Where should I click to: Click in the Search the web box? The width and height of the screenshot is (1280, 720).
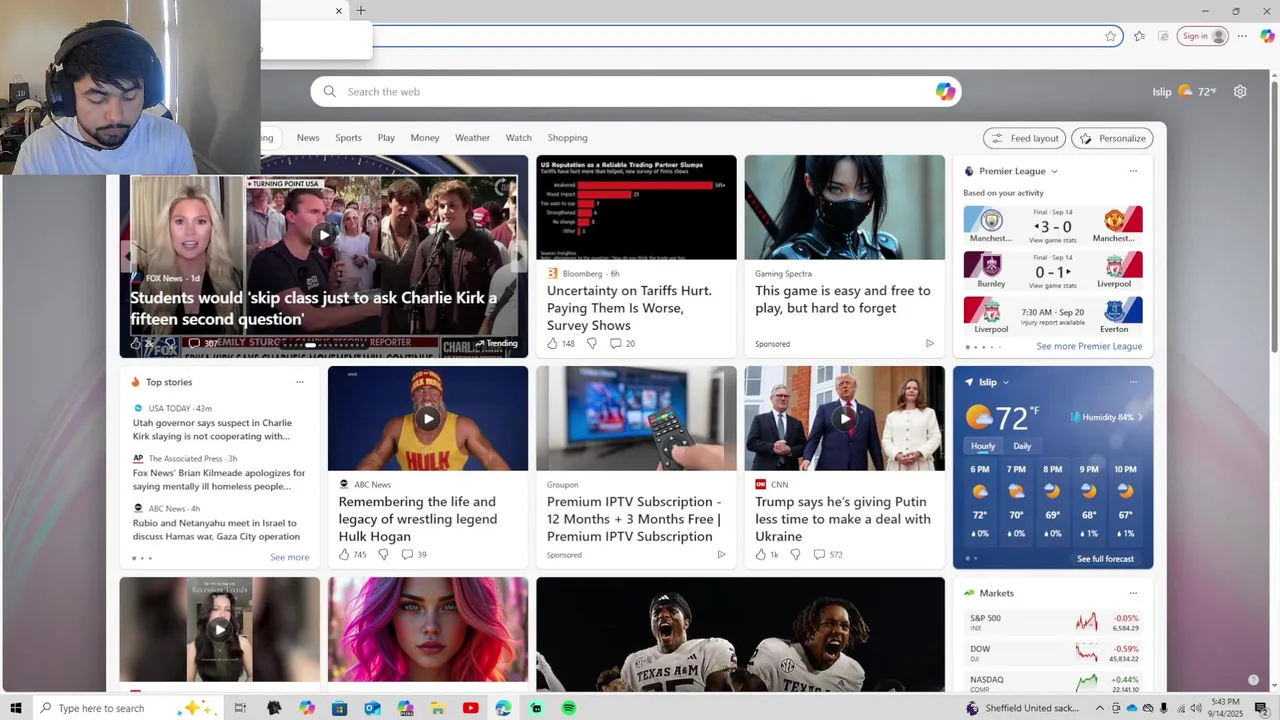click(x=635, y=92)
